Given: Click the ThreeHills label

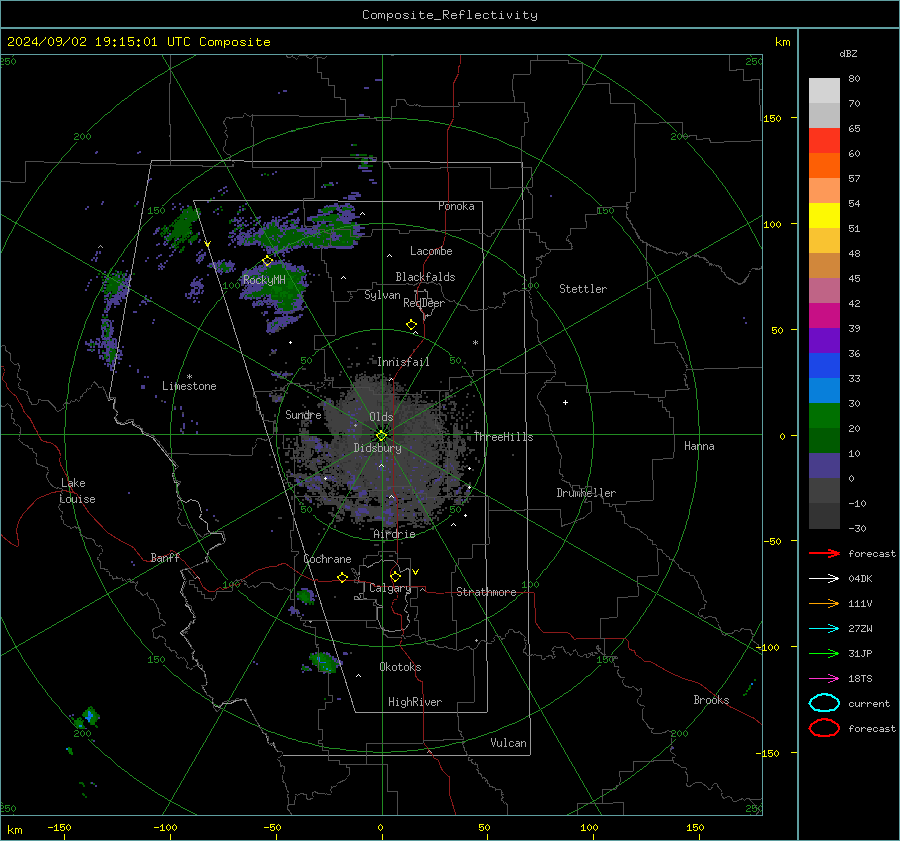Looking at the screenshot, I should [503, 437].
